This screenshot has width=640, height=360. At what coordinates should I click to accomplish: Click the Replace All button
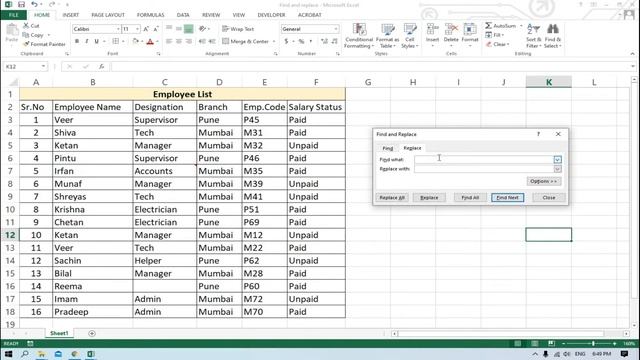click(x=392, y=198)
